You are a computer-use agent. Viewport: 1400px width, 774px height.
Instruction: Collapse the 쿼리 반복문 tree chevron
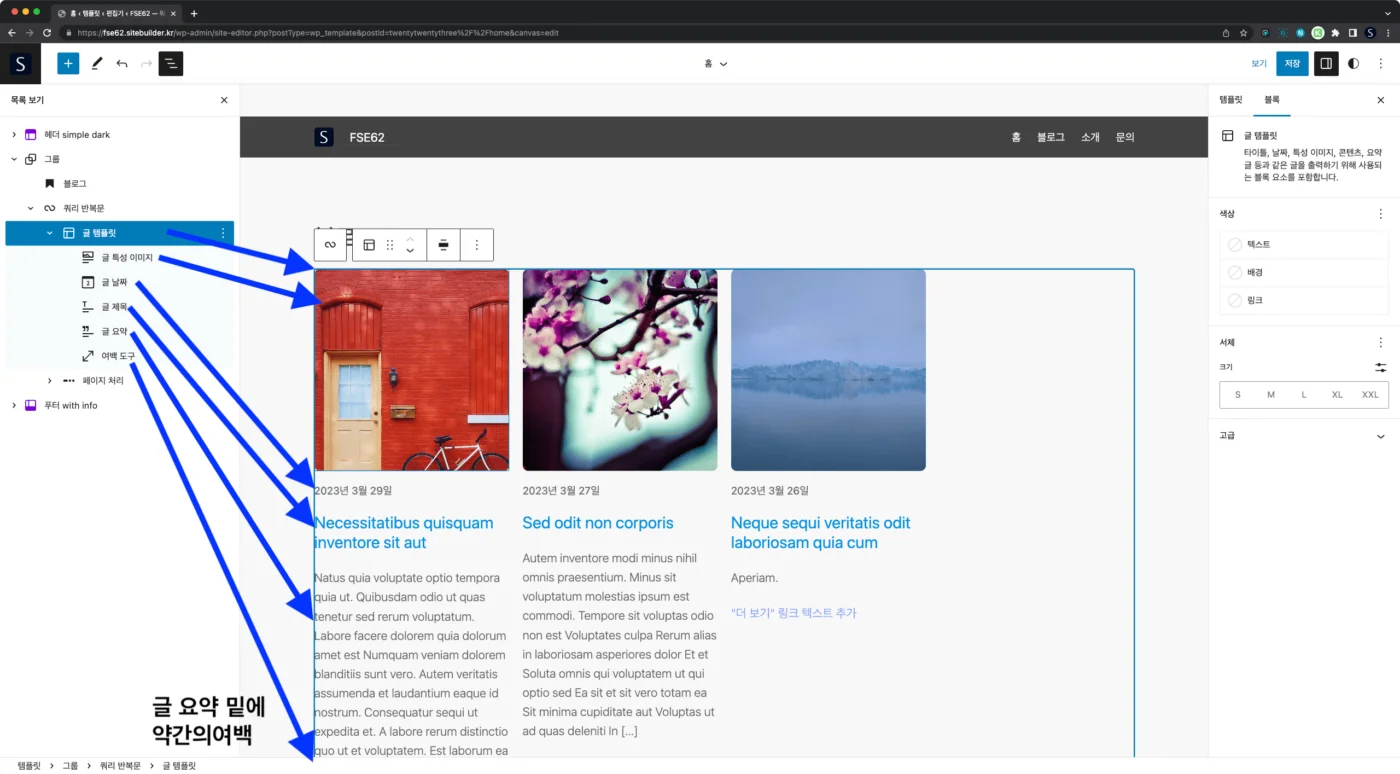(x=31, y=208)
